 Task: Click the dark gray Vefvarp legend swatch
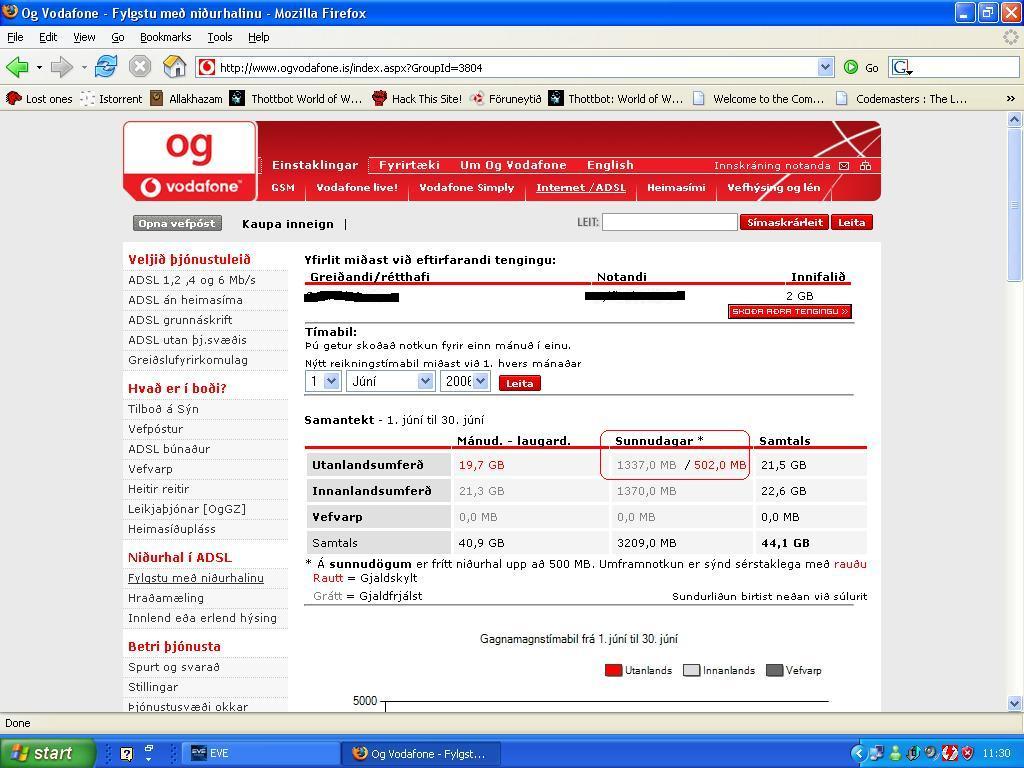[x=774, y=671]
